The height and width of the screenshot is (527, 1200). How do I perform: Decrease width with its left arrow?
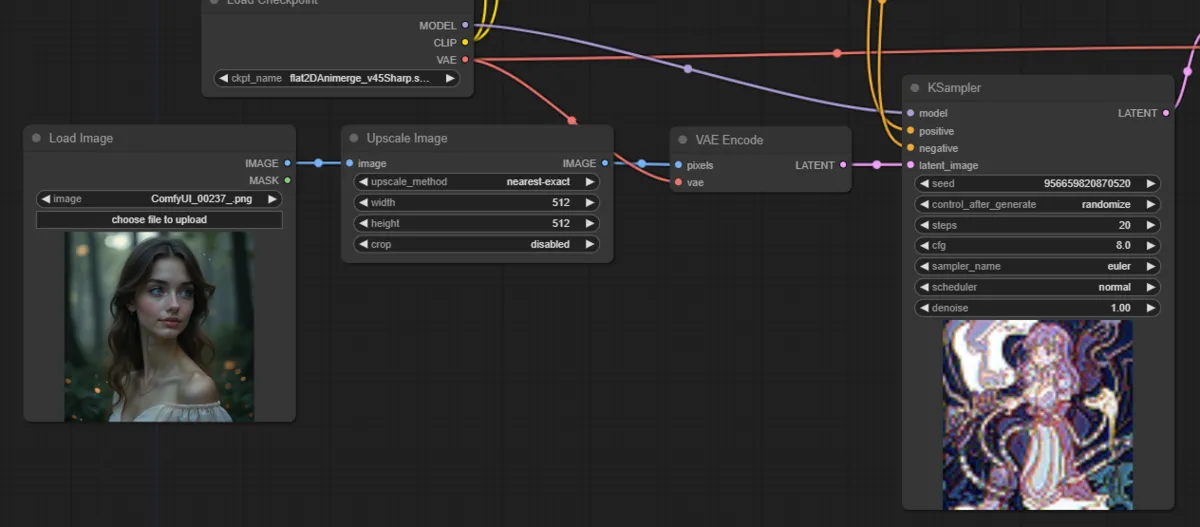364,203
